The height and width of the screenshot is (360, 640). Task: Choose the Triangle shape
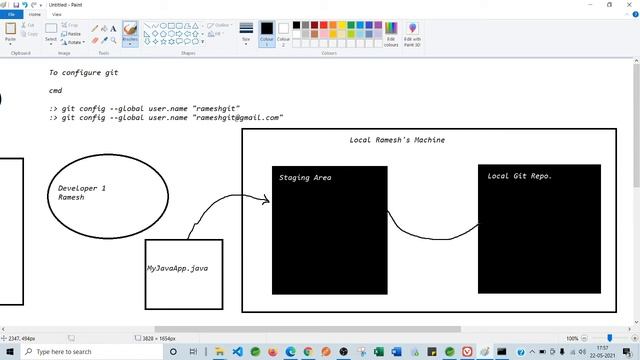(196, 26)
